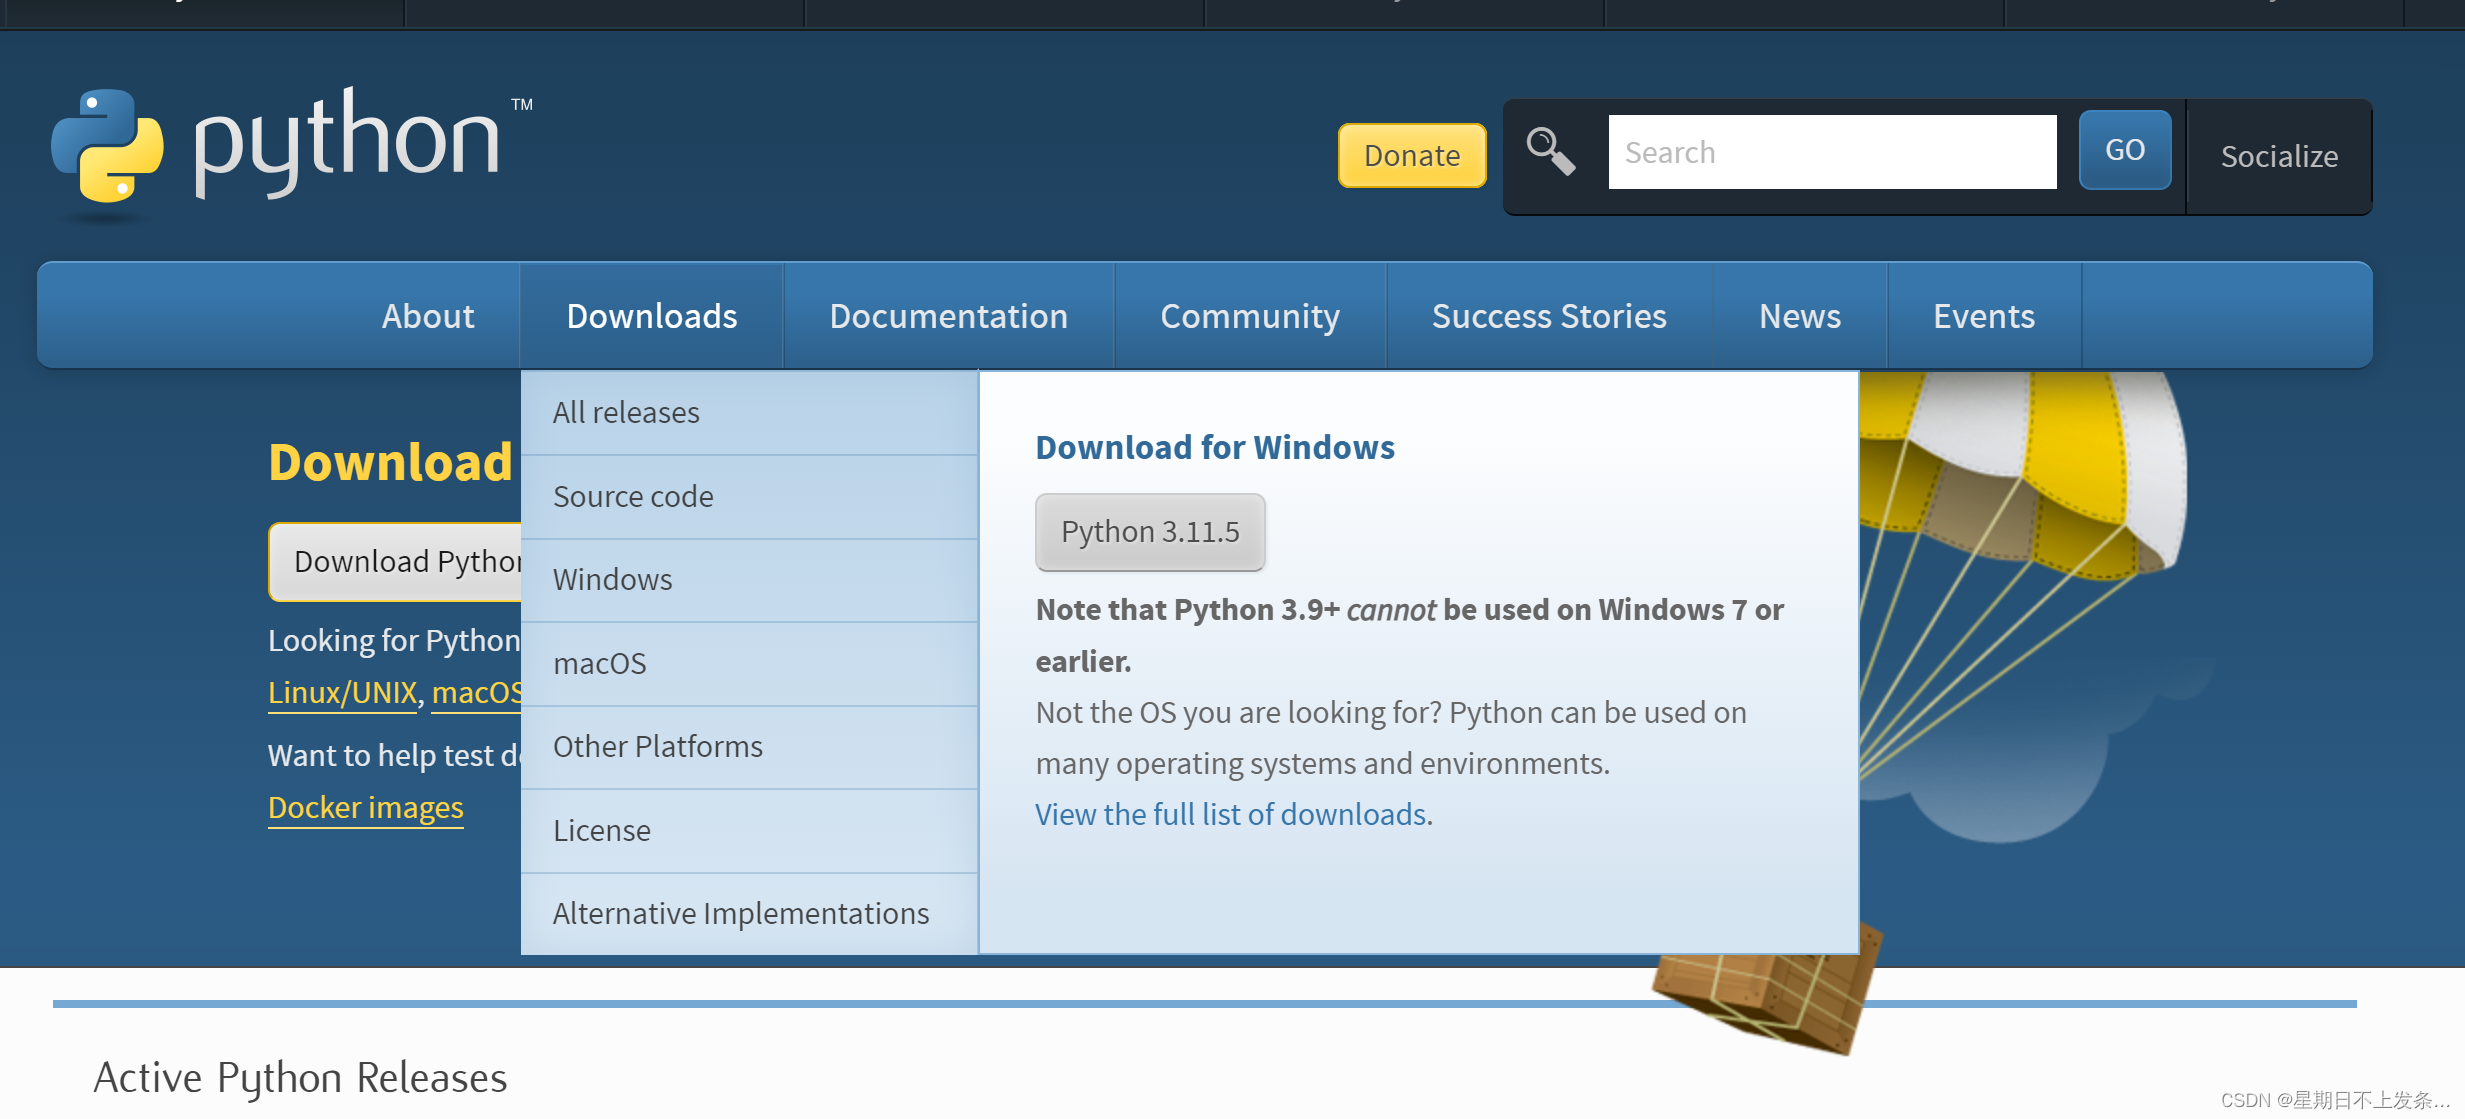The width and height of the screenshot is (2465, 1119).
Task: Click the Download for Windows heading
Action: pos(1215,448)
